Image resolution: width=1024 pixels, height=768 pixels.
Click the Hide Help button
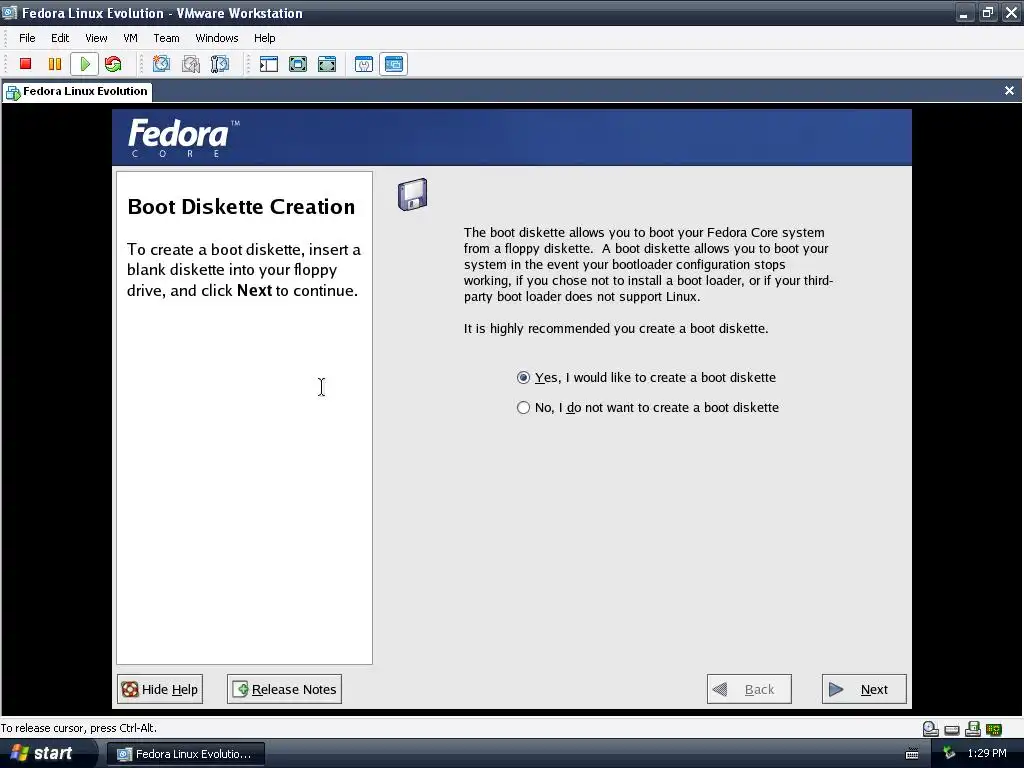pyautogui.click(x=160, y=689)
